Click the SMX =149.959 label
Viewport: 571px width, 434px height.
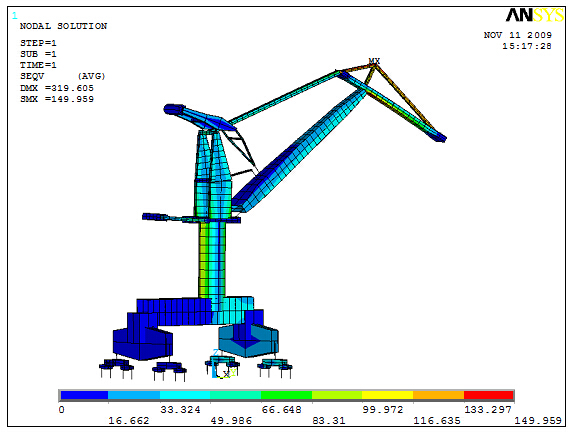[x=57, y=99]
